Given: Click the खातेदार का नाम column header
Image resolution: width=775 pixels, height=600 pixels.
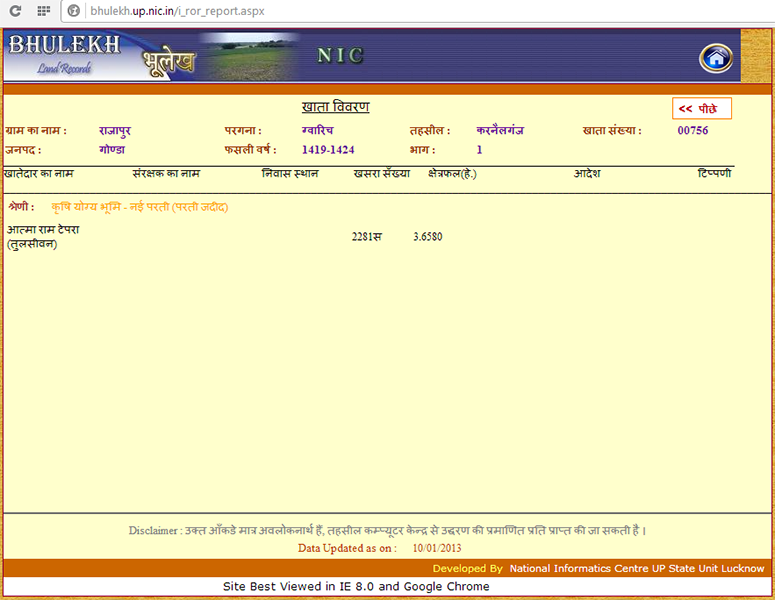Looking at the screenshot, I should point(39,174).
